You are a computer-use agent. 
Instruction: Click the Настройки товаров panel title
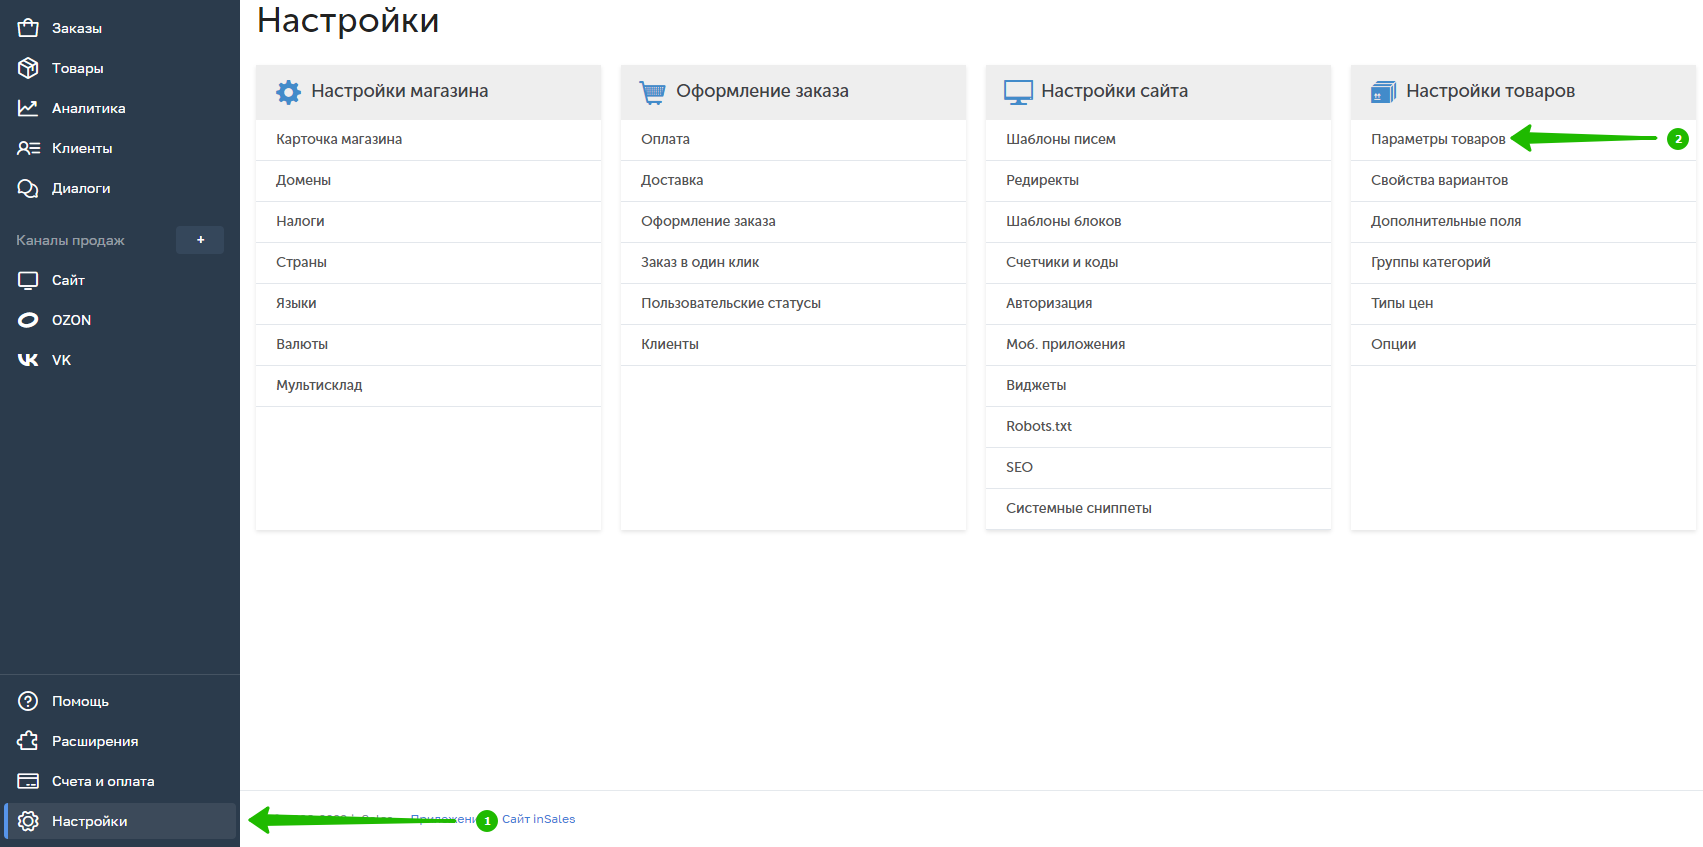(1490, 91)
